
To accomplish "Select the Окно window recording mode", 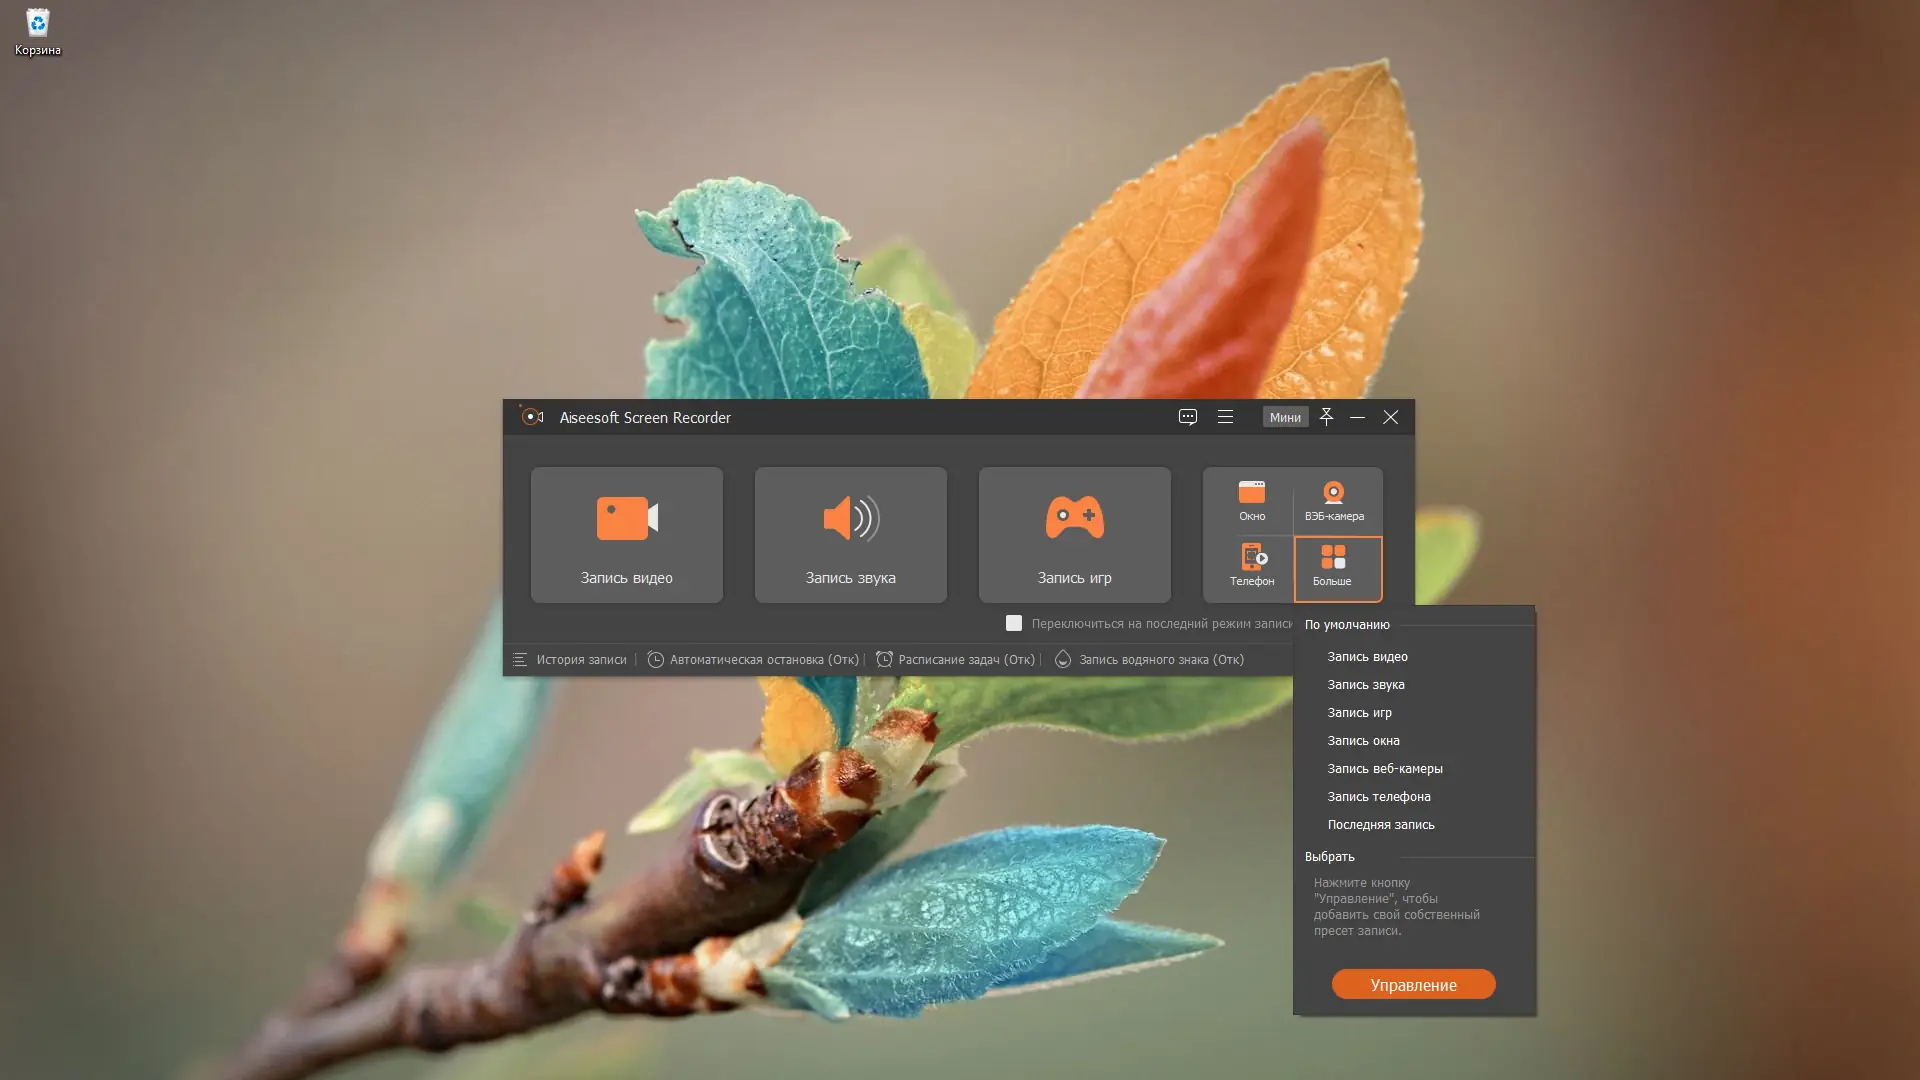I will 1252,501.
